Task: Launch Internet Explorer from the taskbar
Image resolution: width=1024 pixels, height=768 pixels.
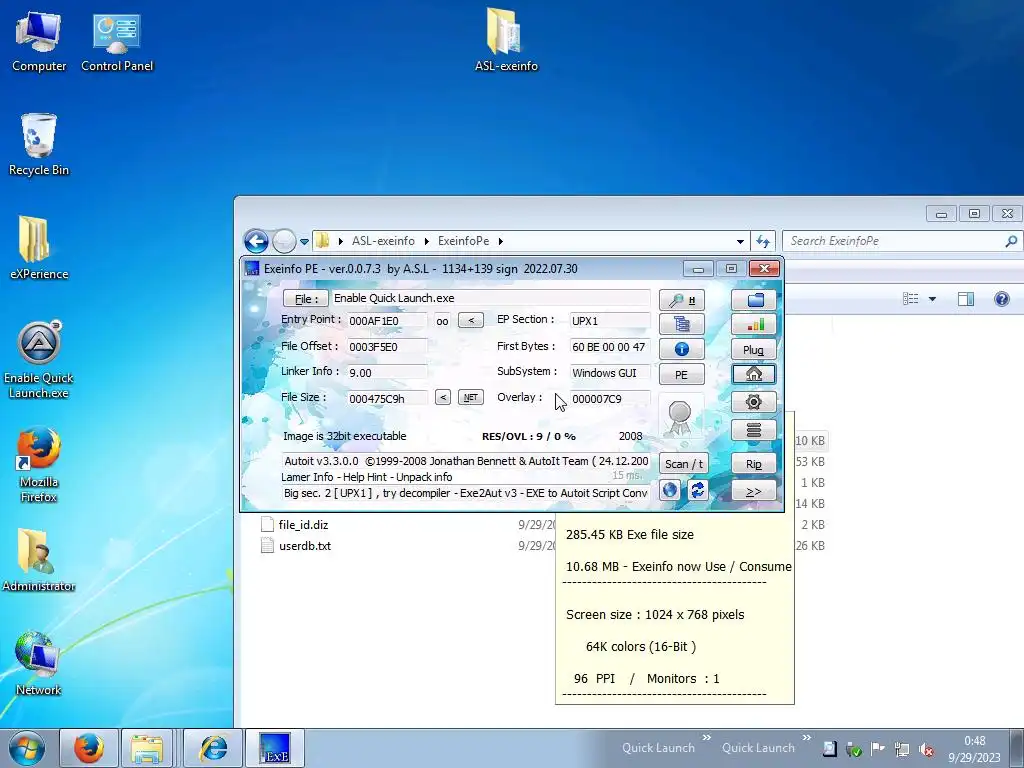Action: point(214,748)
